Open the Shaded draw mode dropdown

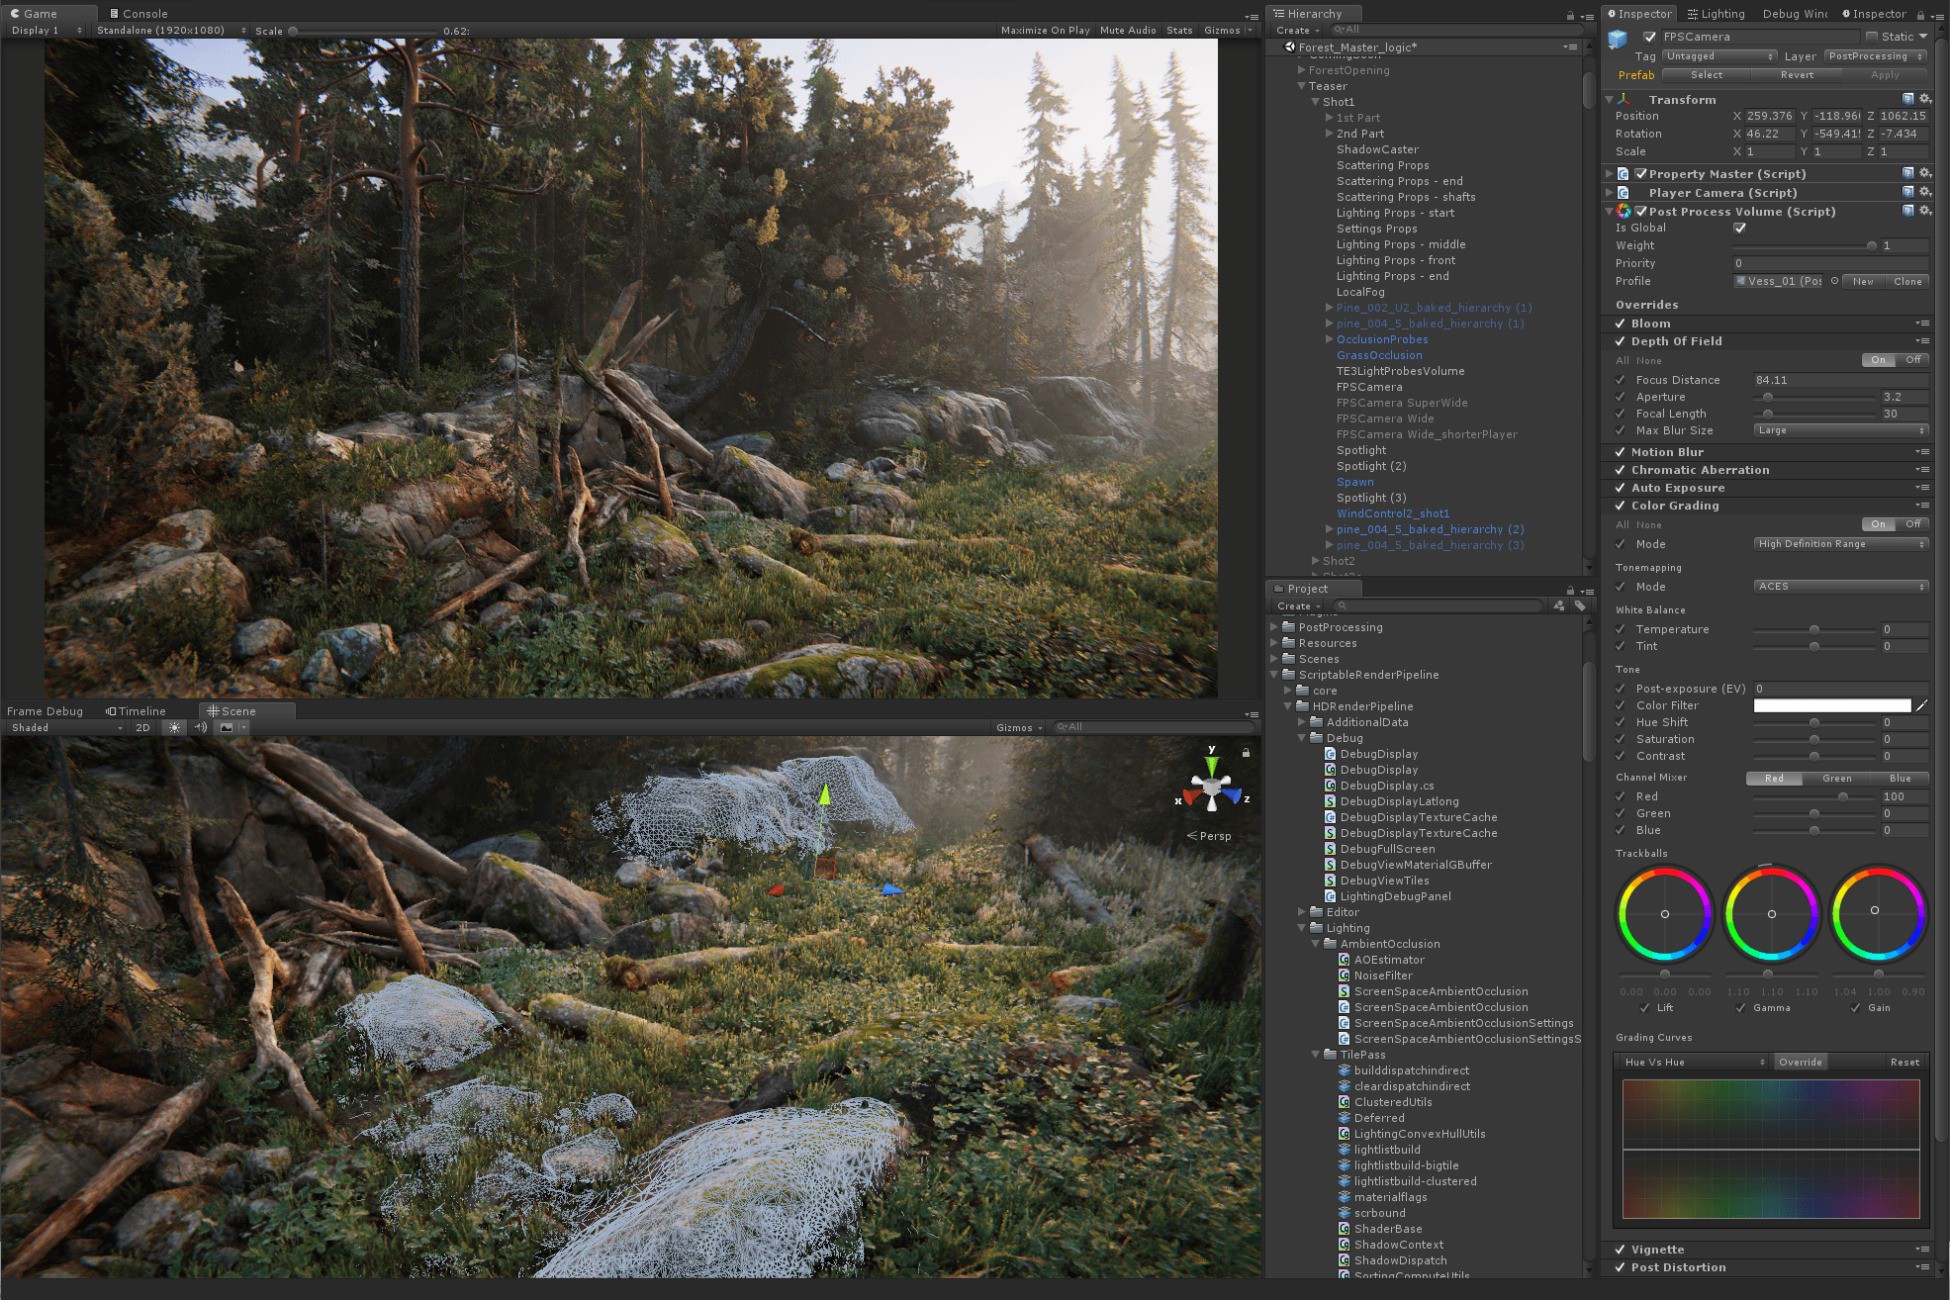[60, 727]
